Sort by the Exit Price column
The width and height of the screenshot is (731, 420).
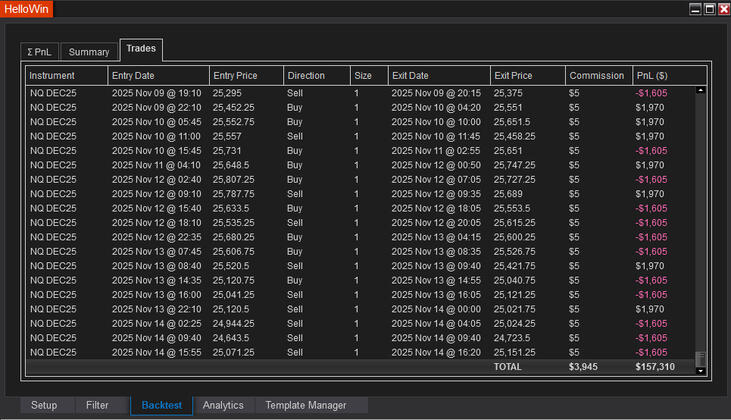coord(526,76)
